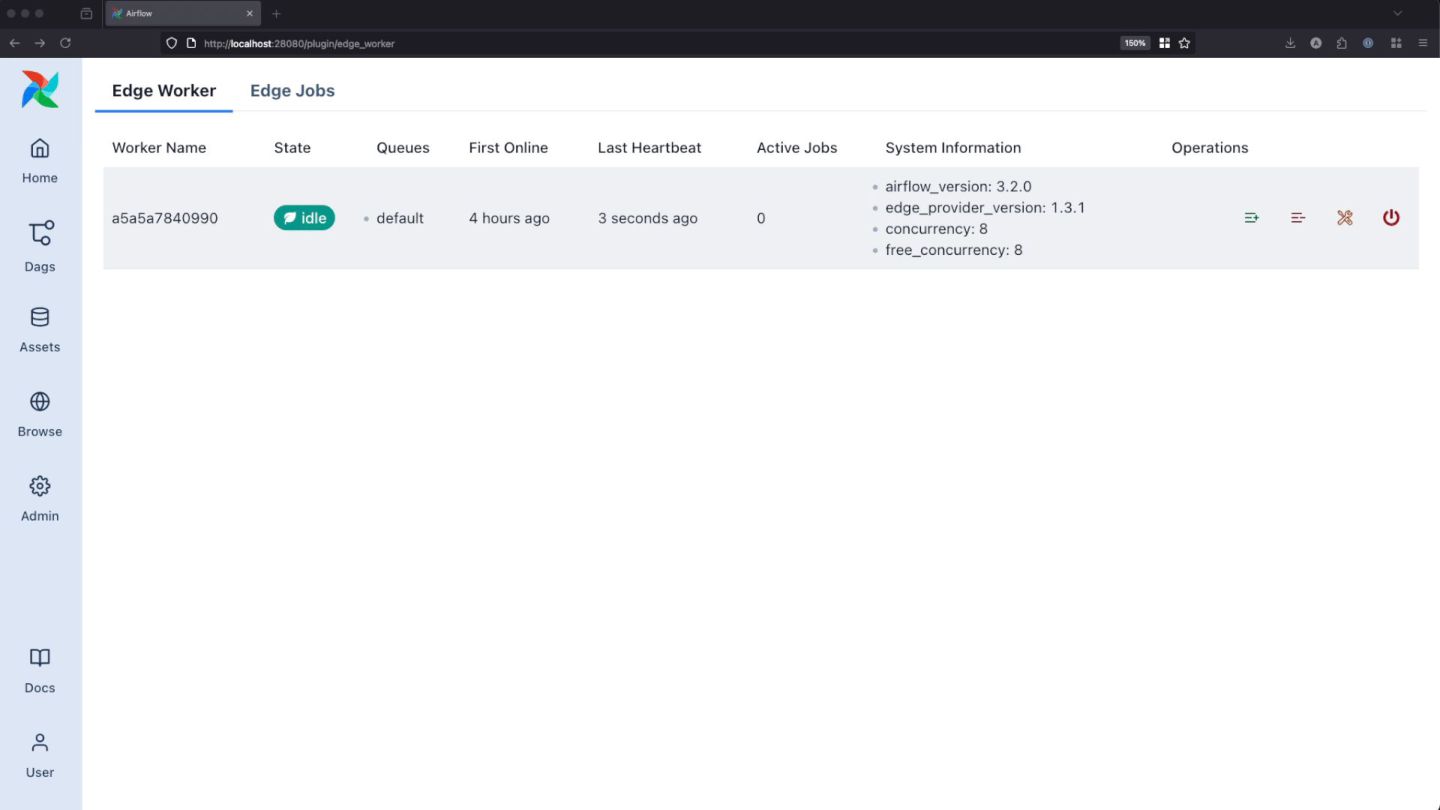
Task: Add a queue to worker a5a5a7840990
Action: tap(1251, 218)
